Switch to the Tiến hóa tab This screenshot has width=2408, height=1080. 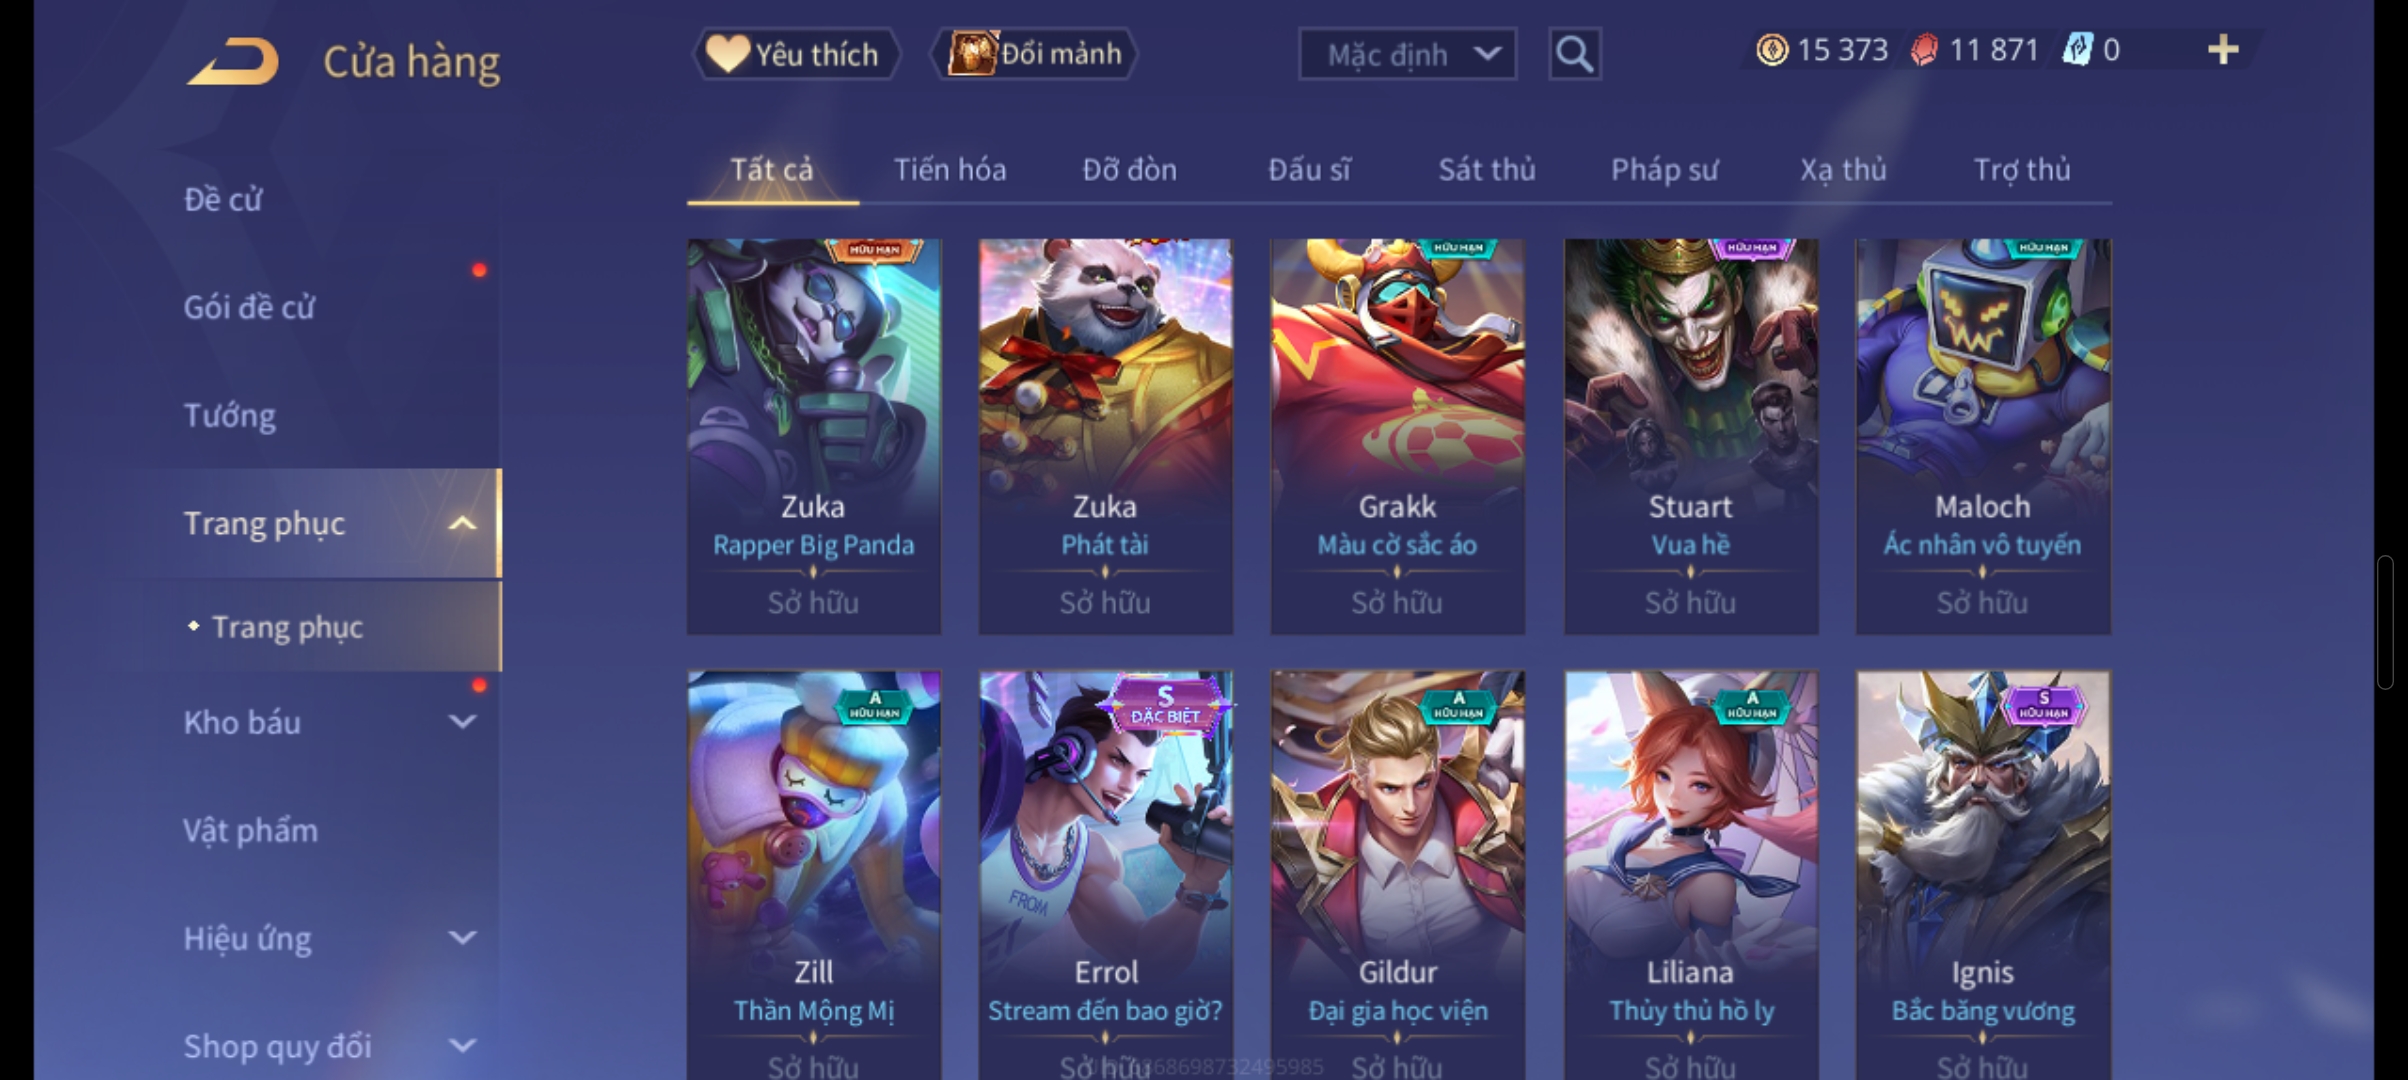pos(949,170)
